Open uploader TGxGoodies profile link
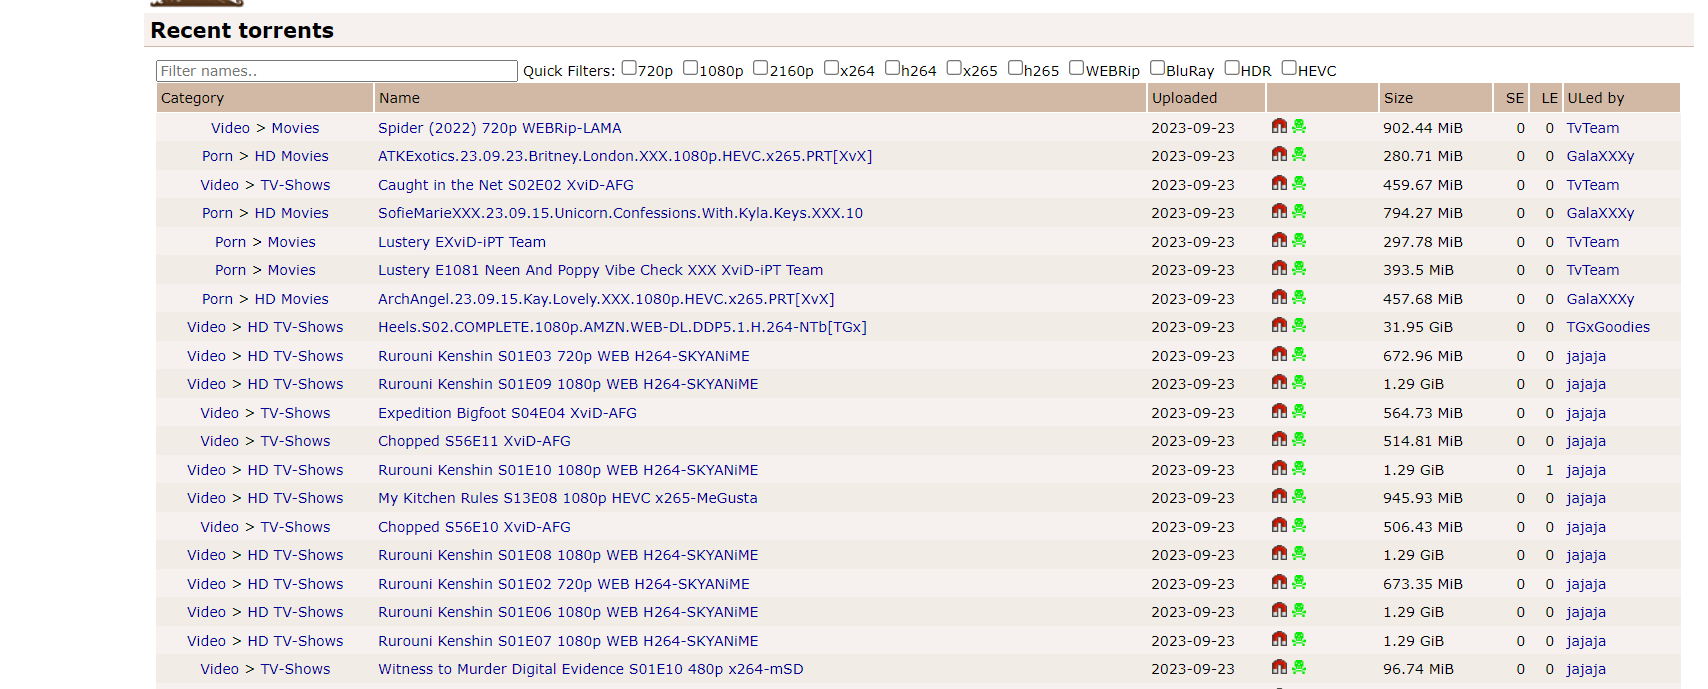 (x=1607, y=327)
